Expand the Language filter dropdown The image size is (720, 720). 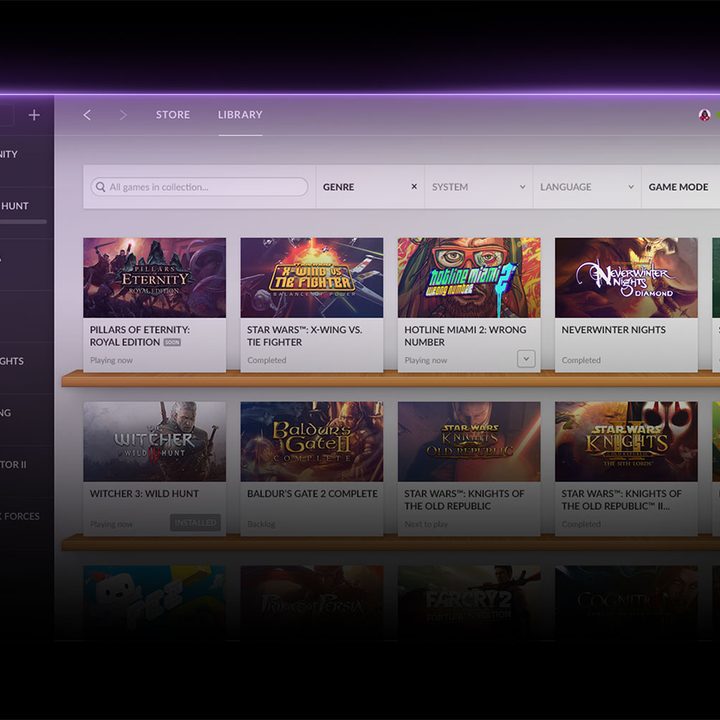[587, 187]
